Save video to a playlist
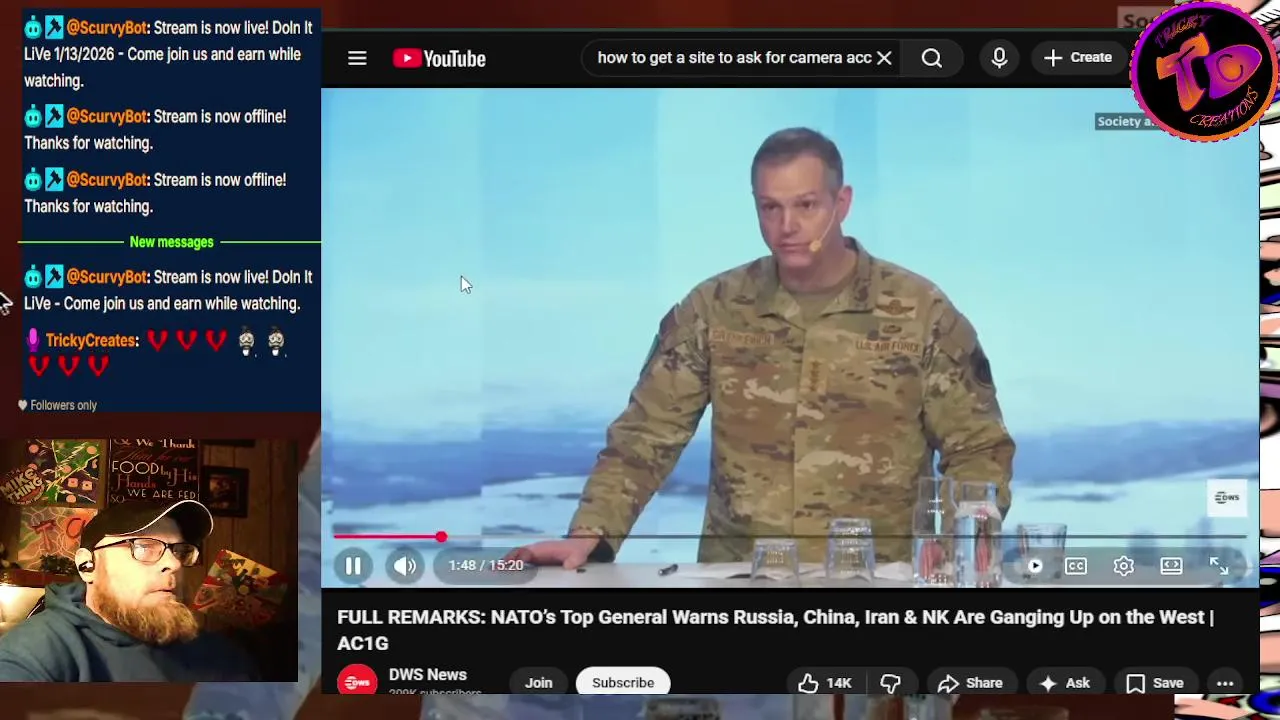Image resolution: width=1280 pixels, height=720 pixels. 1155,683
